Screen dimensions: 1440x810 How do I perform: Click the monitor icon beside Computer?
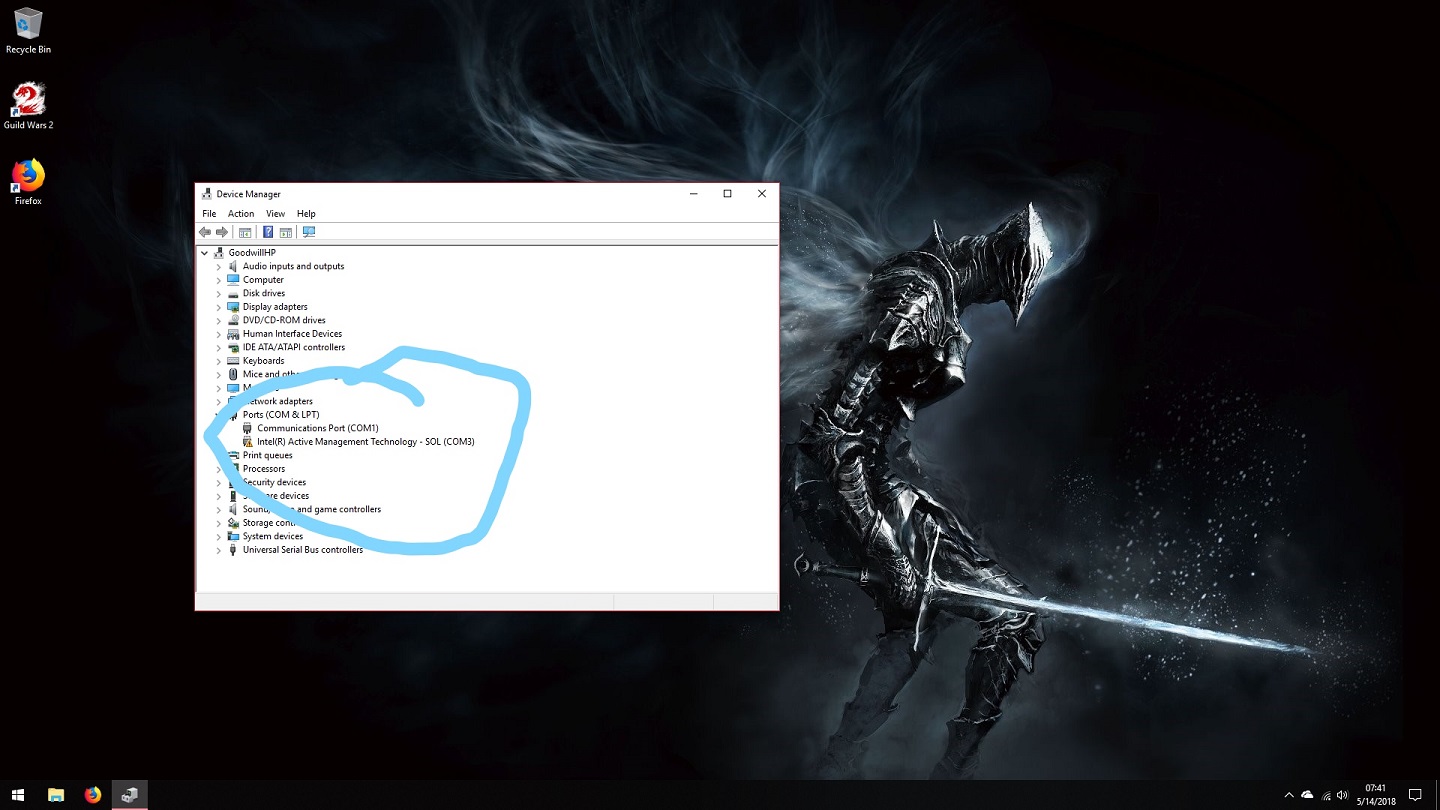(233, 280)
